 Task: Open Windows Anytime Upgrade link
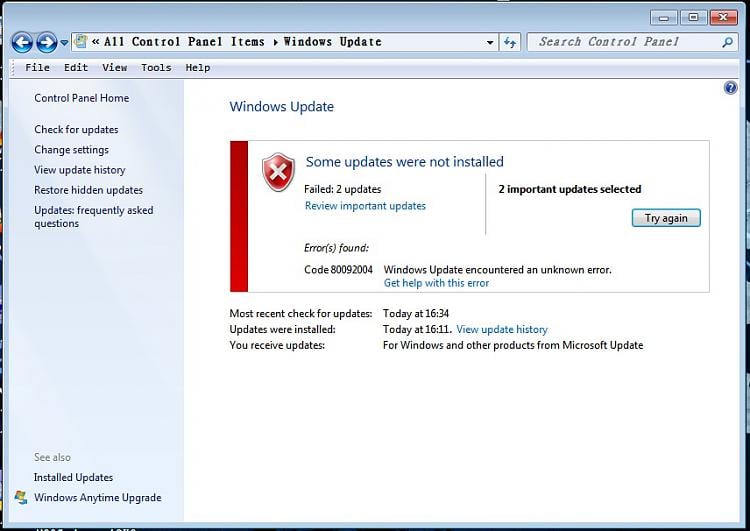pyautogui.click(x=98, y=498)
